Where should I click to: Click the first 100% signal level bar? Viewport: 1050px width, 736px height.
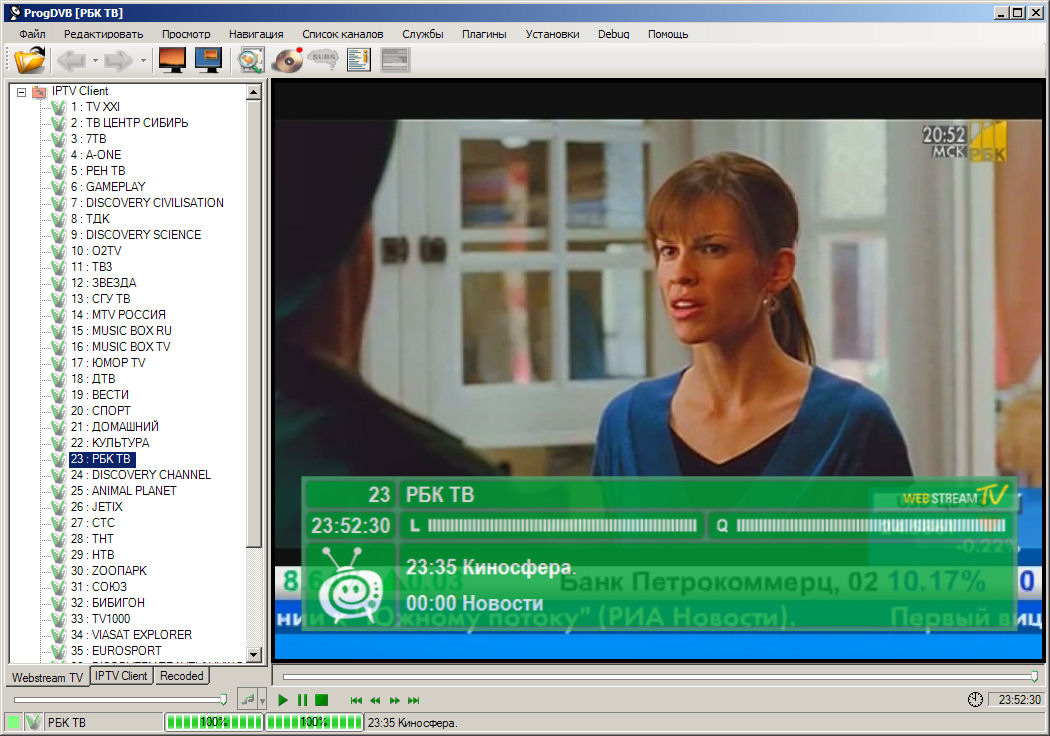[x=214, y=722]
